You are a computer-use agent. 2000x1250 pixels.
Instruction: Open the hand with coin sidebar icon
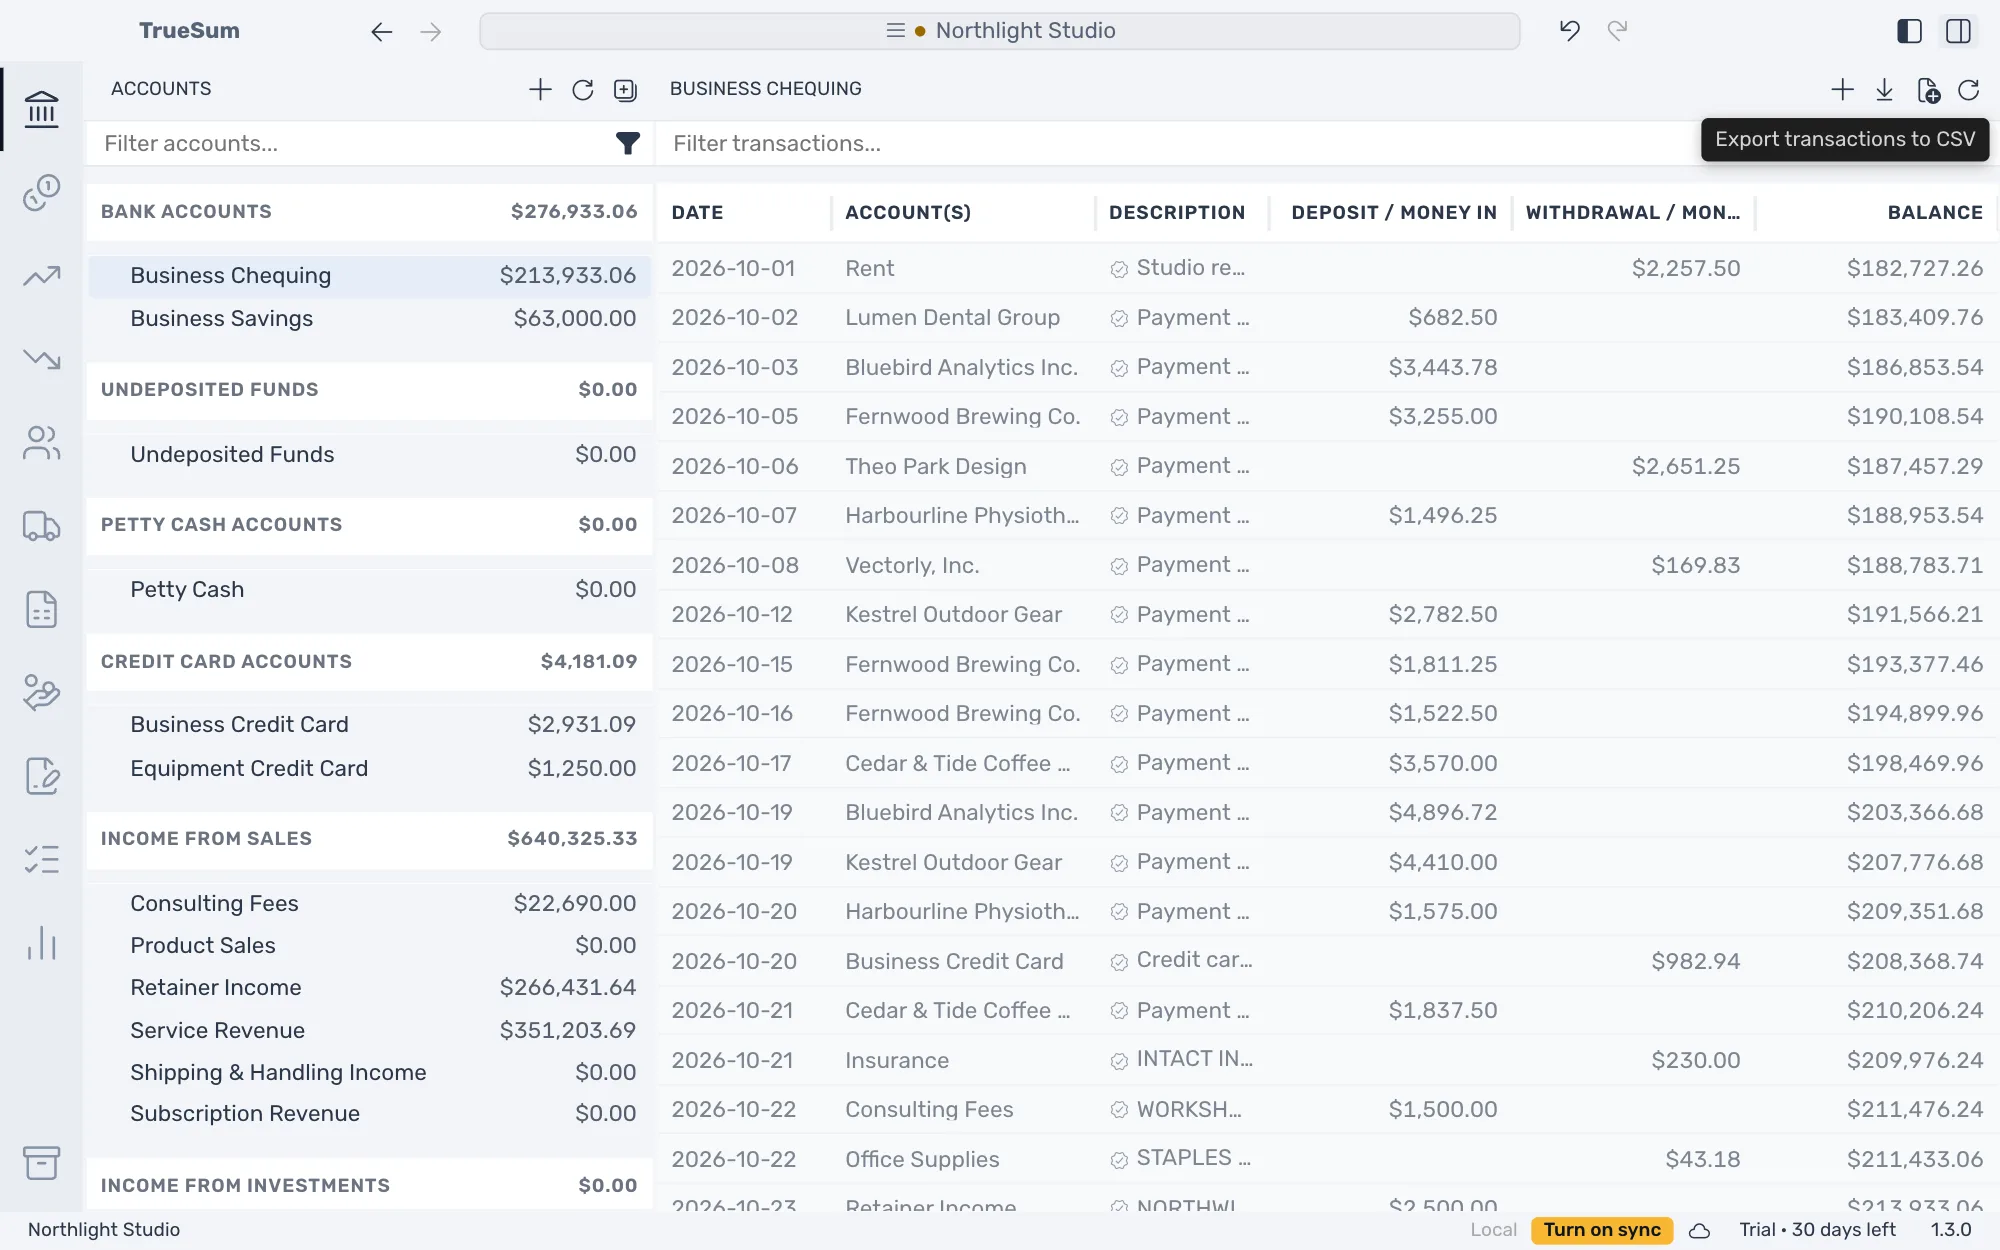(x=41, y=692)
